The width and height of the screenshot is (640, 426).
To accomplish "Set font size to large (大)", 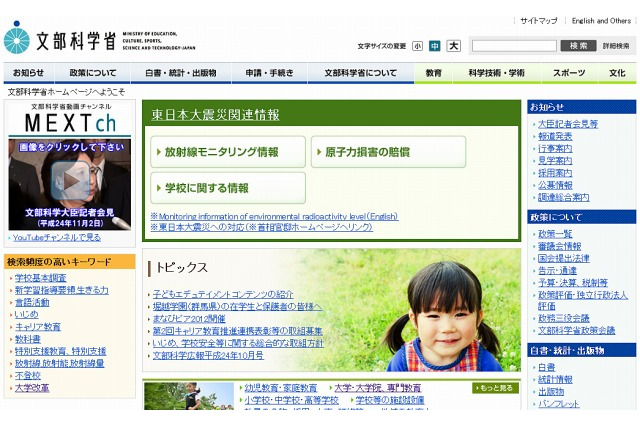I will (453, 46).
